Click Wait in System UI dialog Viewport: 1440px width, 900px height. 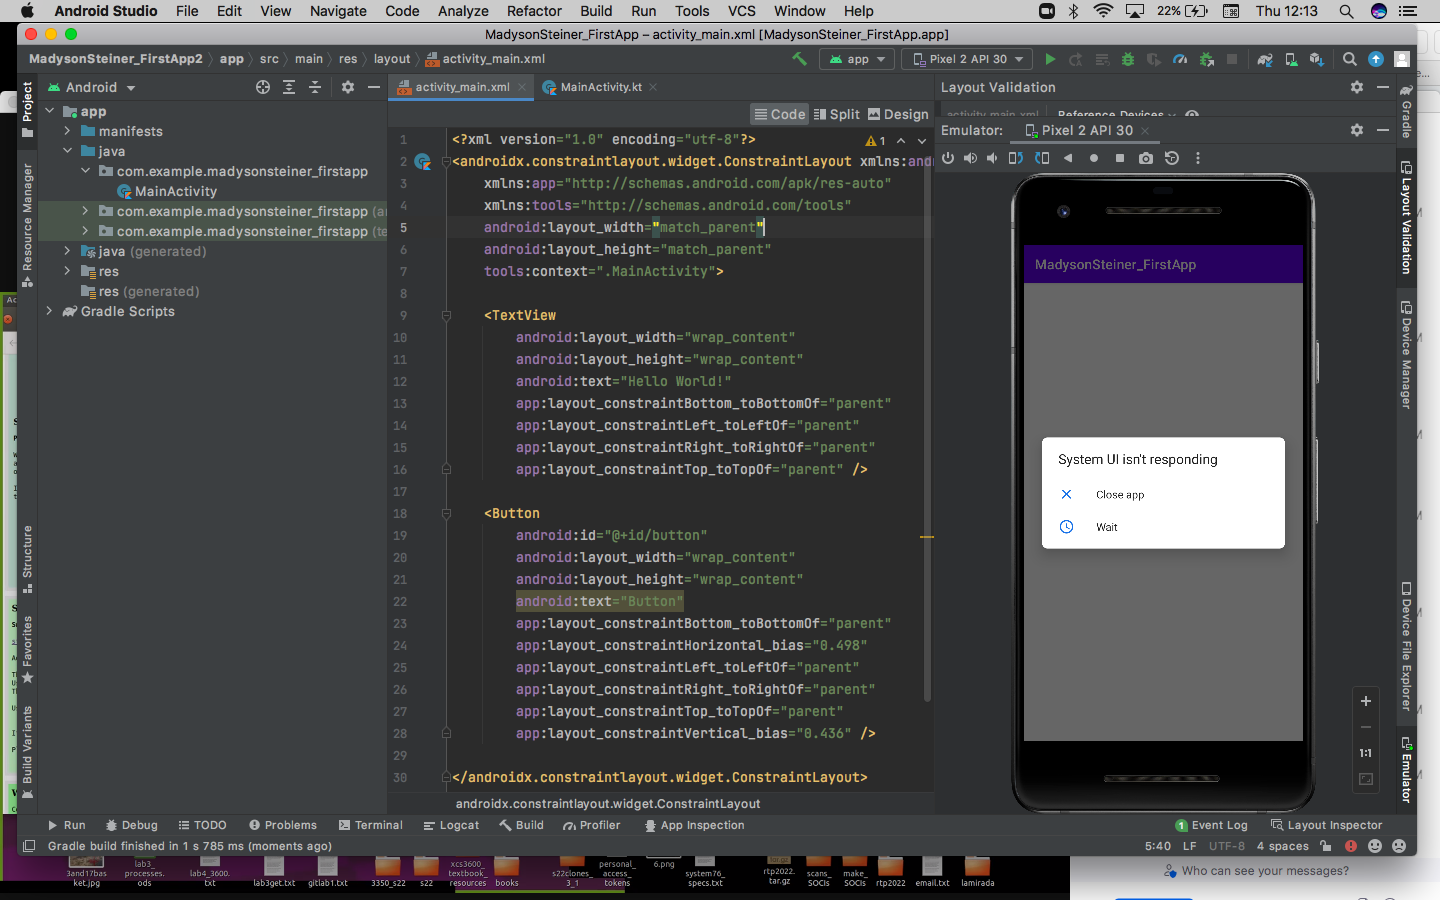pyautogui.click(x=1106, y=527)
